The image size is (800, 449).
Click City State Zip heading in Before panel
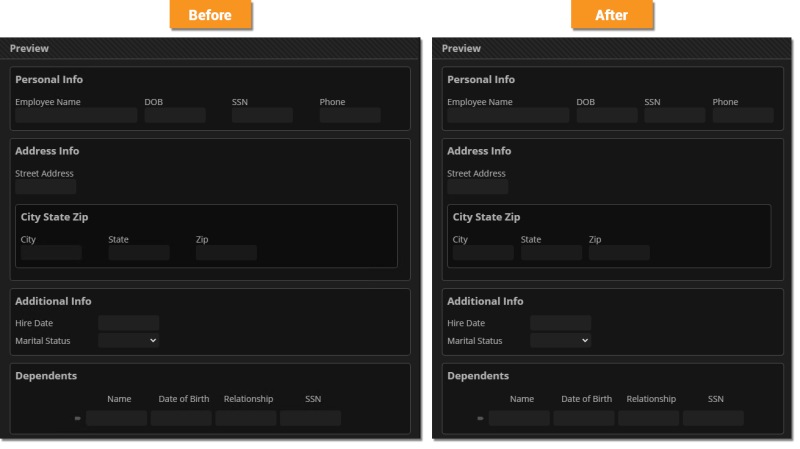tap(55, 217)
